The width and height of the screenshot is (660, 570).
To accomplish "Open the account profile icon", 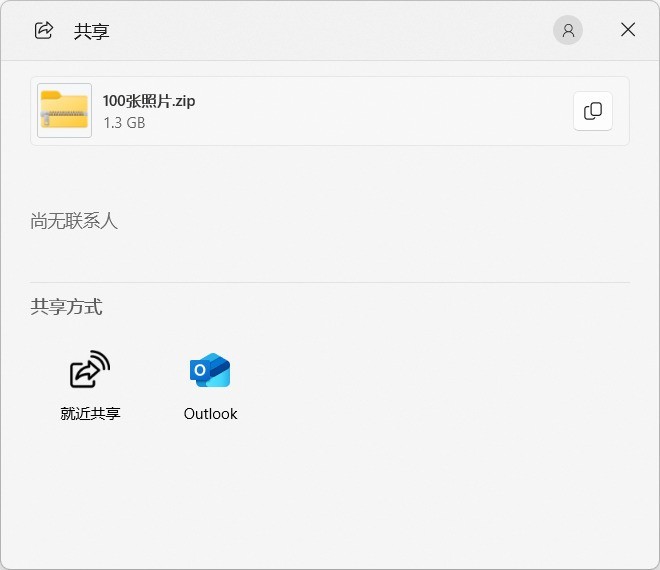I will tap(568, 30).
